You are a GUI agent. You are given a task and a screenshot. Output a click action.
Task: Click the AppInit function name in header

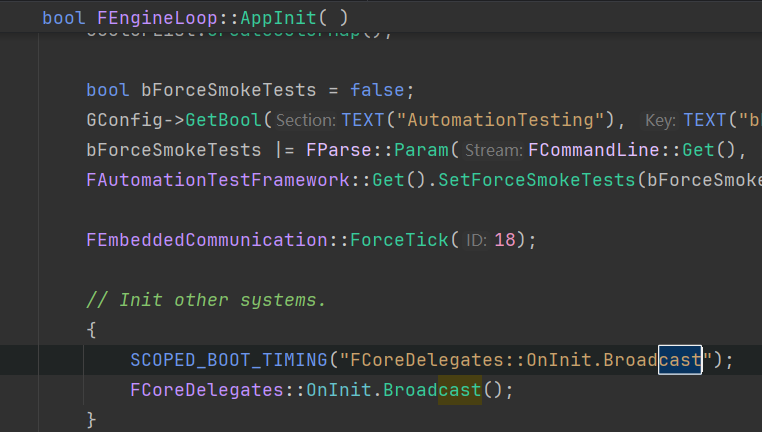(x=279, y=18)
